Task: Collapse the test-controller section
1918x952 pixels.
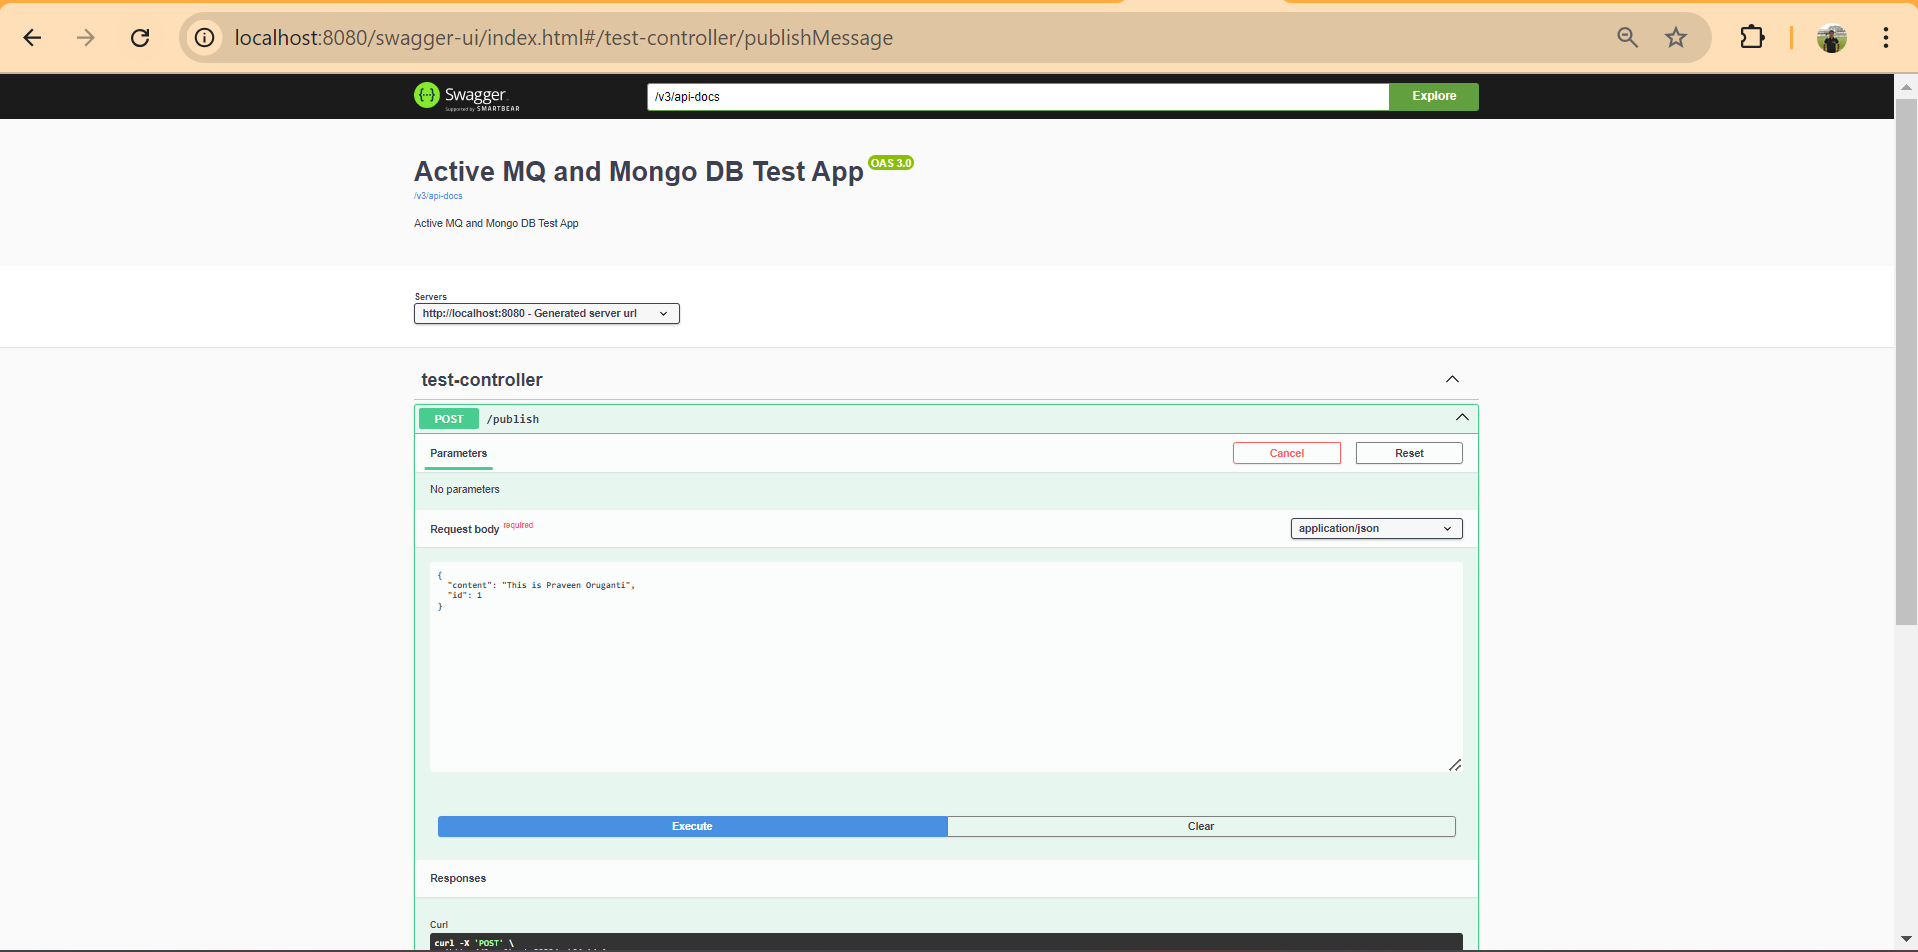Action: coord(1452,379)
